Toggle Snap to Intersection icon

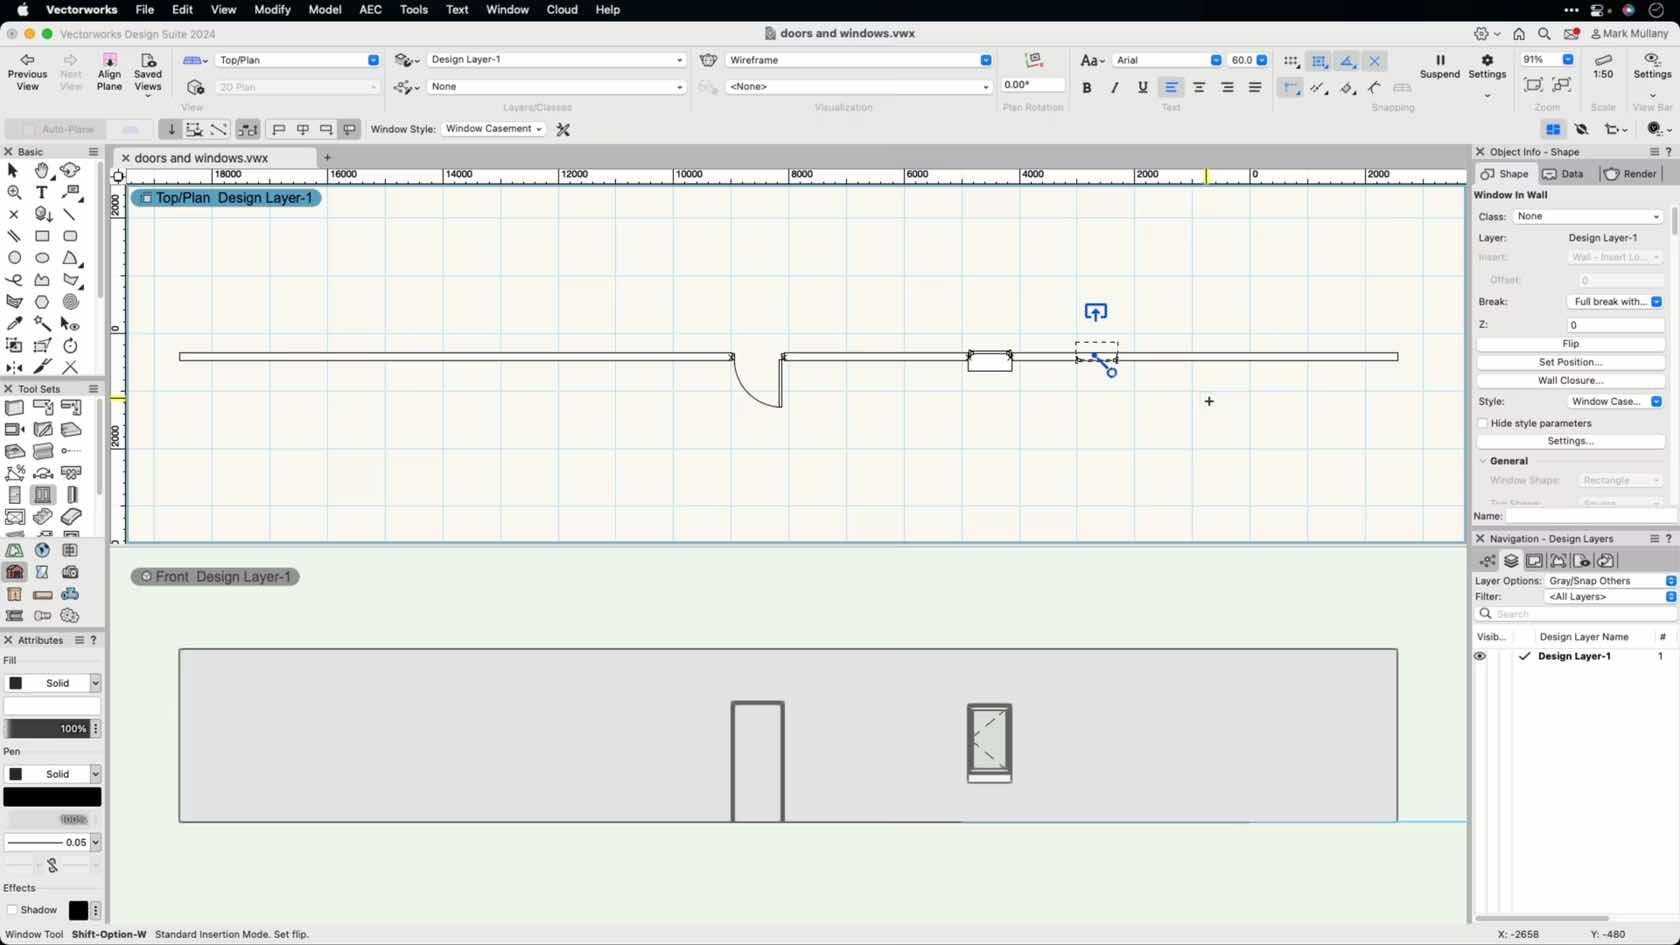(1375, 61)
